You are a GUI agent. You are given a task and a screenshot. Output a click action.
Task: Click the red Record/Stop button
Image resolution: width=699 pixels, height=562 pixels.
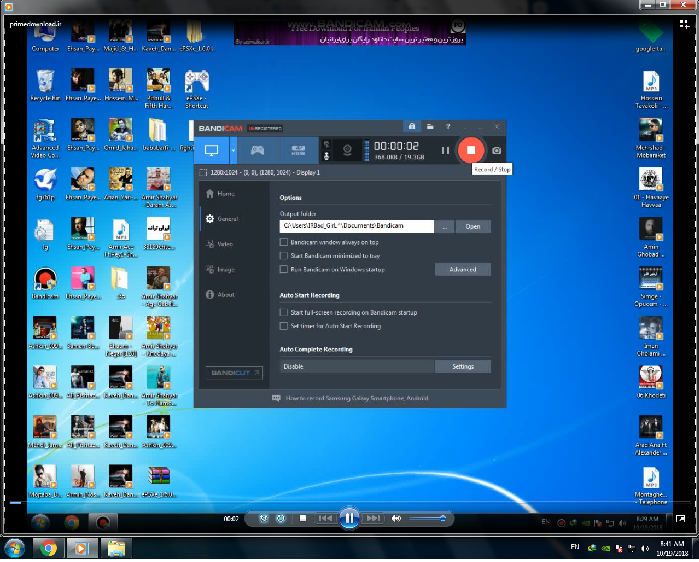[x=471, y=150]
